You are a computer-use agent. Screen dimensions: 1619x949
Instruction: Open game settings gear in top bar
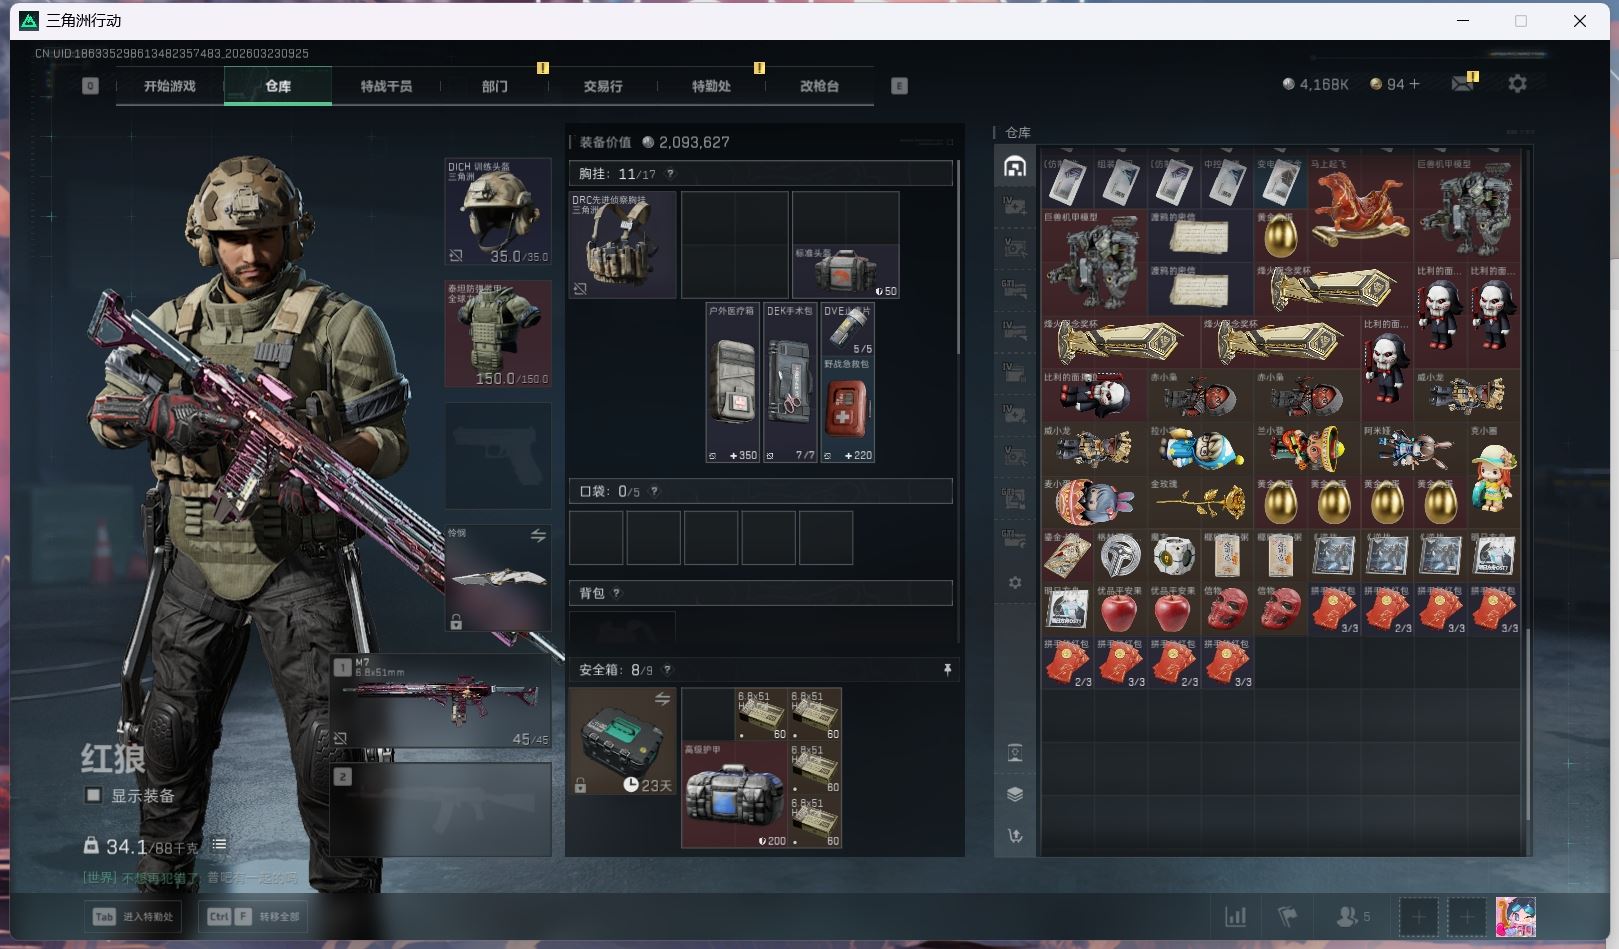(1517, 84)
